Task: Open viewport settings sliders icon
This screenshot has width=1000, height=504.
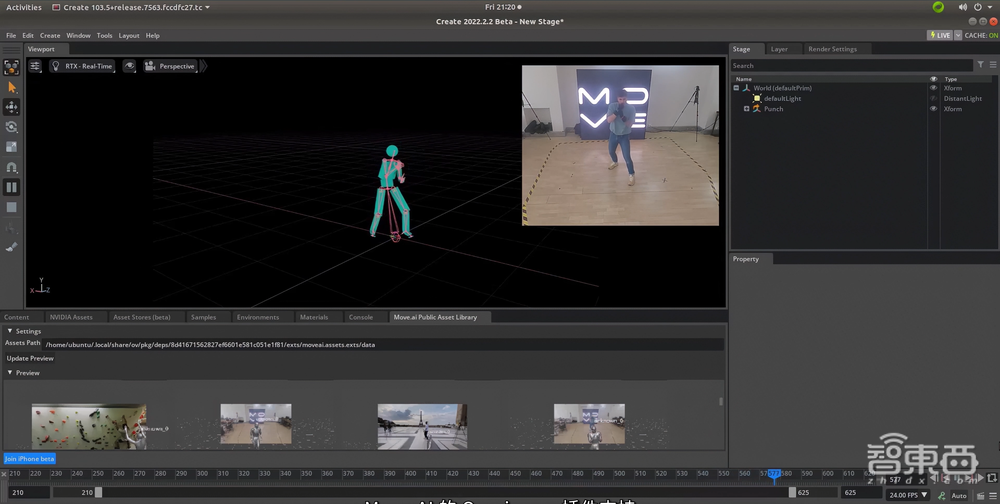Action: [x=35, y=66]
